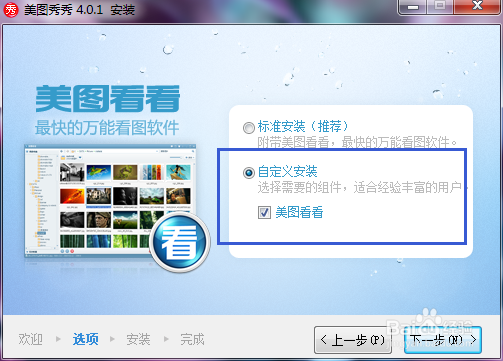Viewport: 503px width, 361px height.
Task: Click the 安装 step label
Action: 138,339
